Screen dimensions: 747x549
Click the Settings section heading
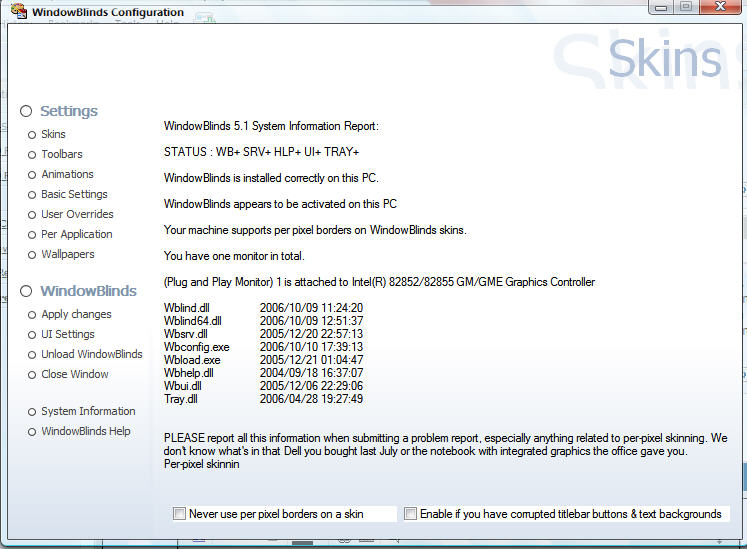point(69,111)
